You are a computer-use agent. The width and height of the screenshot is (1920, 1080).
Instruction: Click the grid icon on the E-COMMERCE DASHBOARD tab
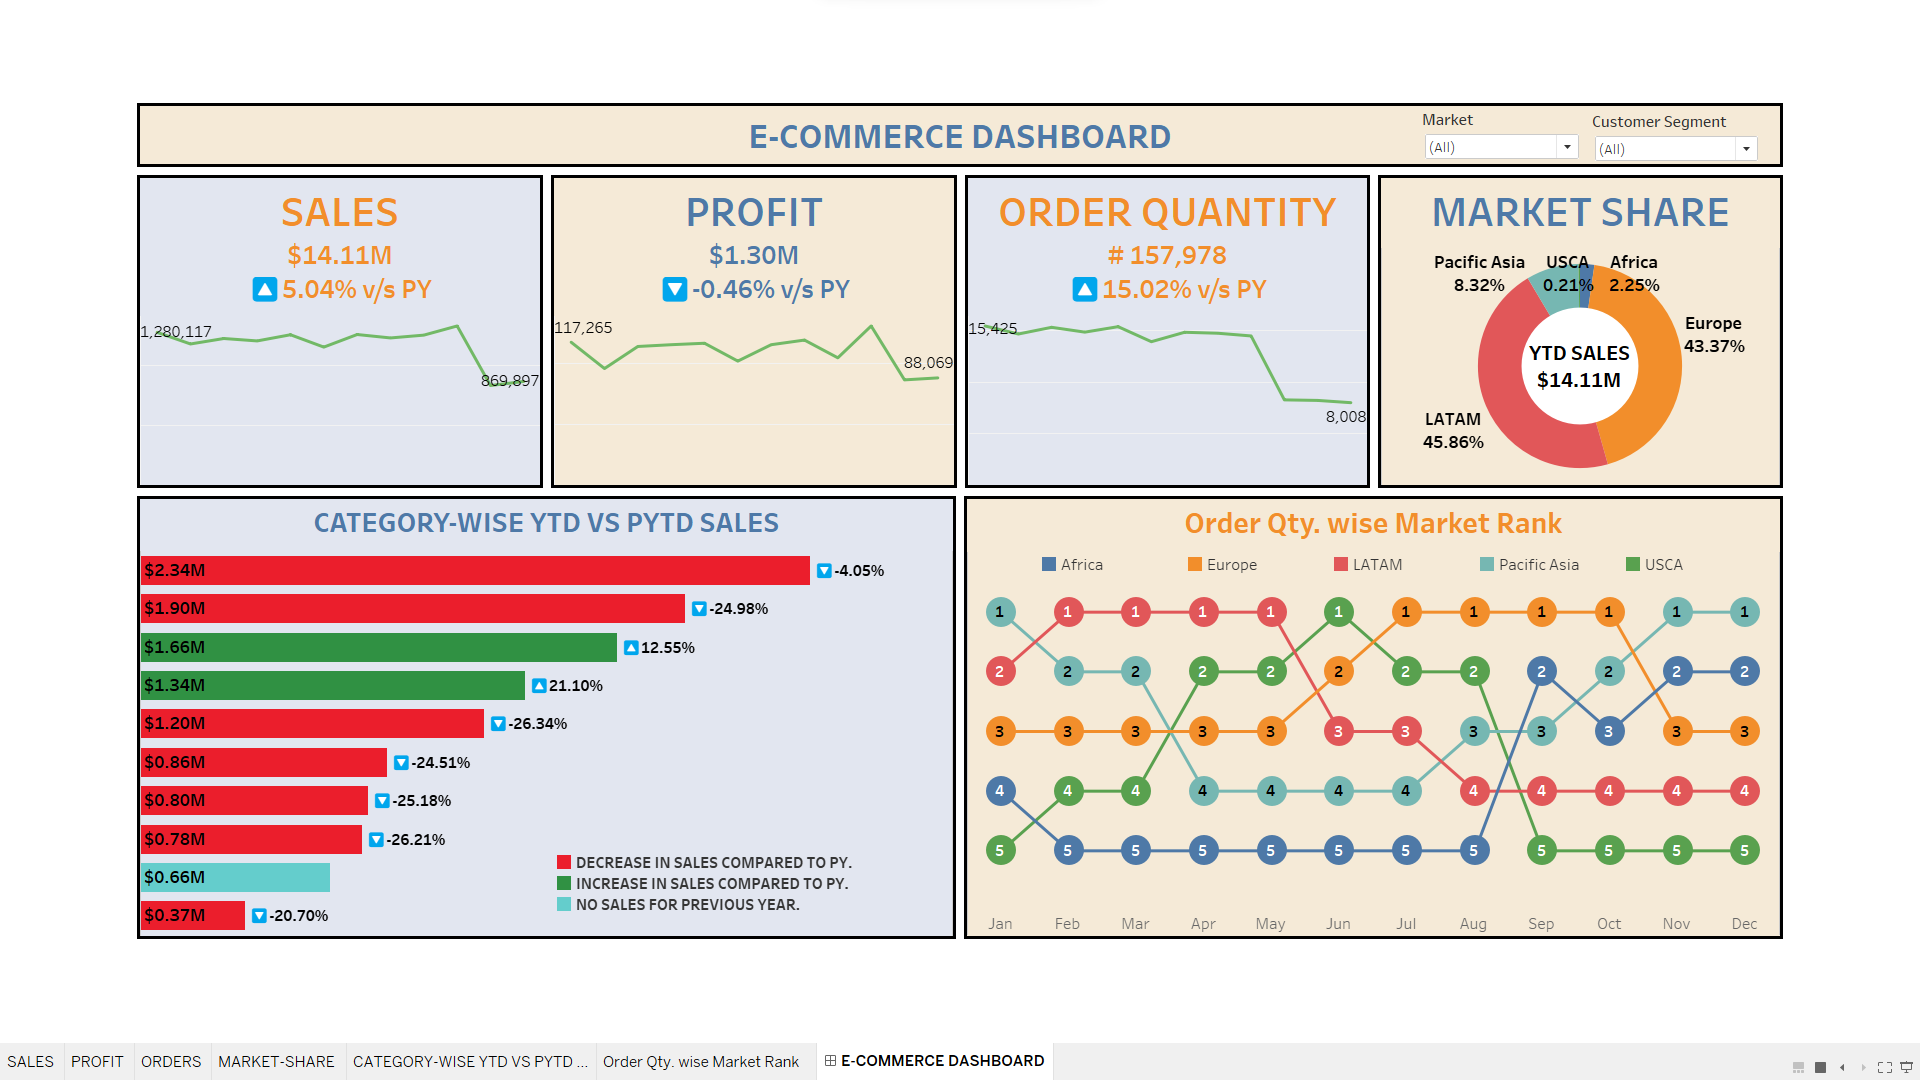tap(830, 1060)
